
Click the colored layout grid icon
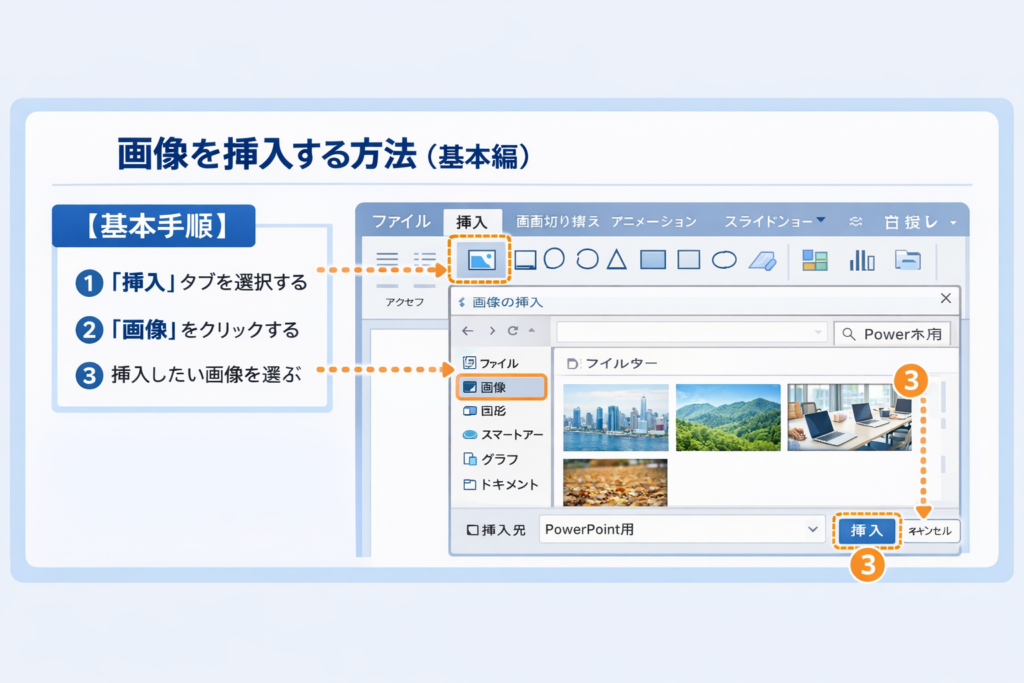point(815,260)
